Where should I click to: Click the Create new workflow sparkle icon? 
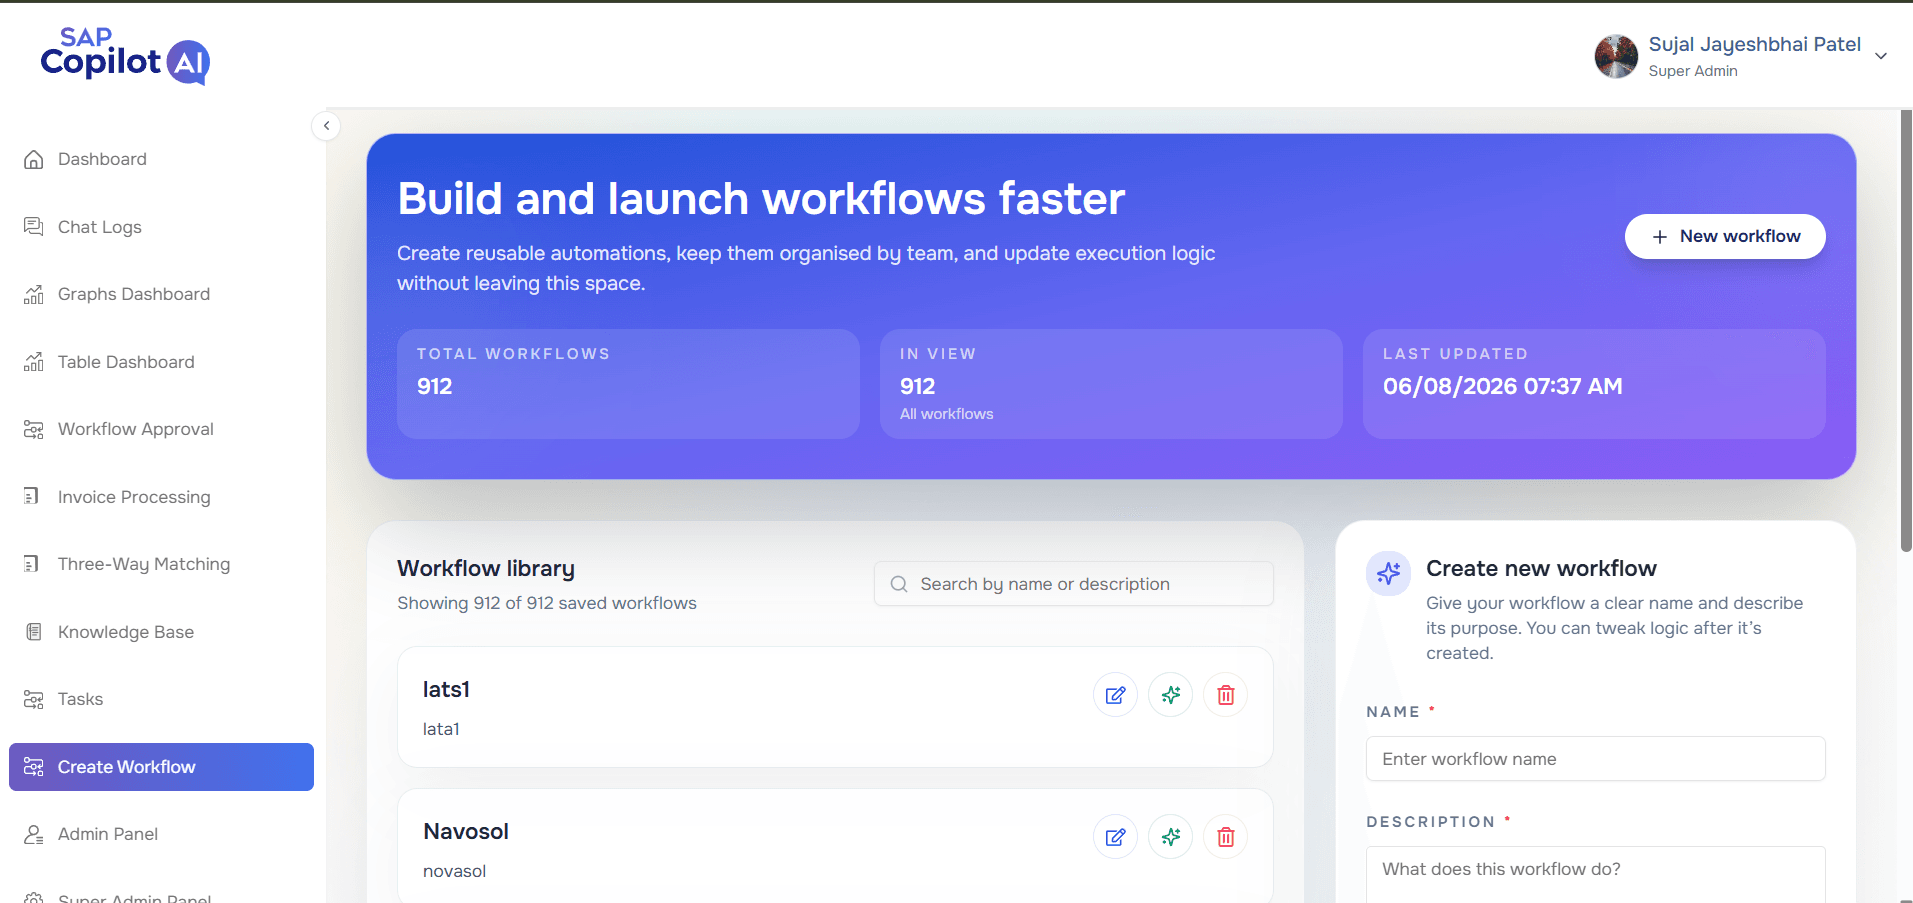(x=1388, y=574)
